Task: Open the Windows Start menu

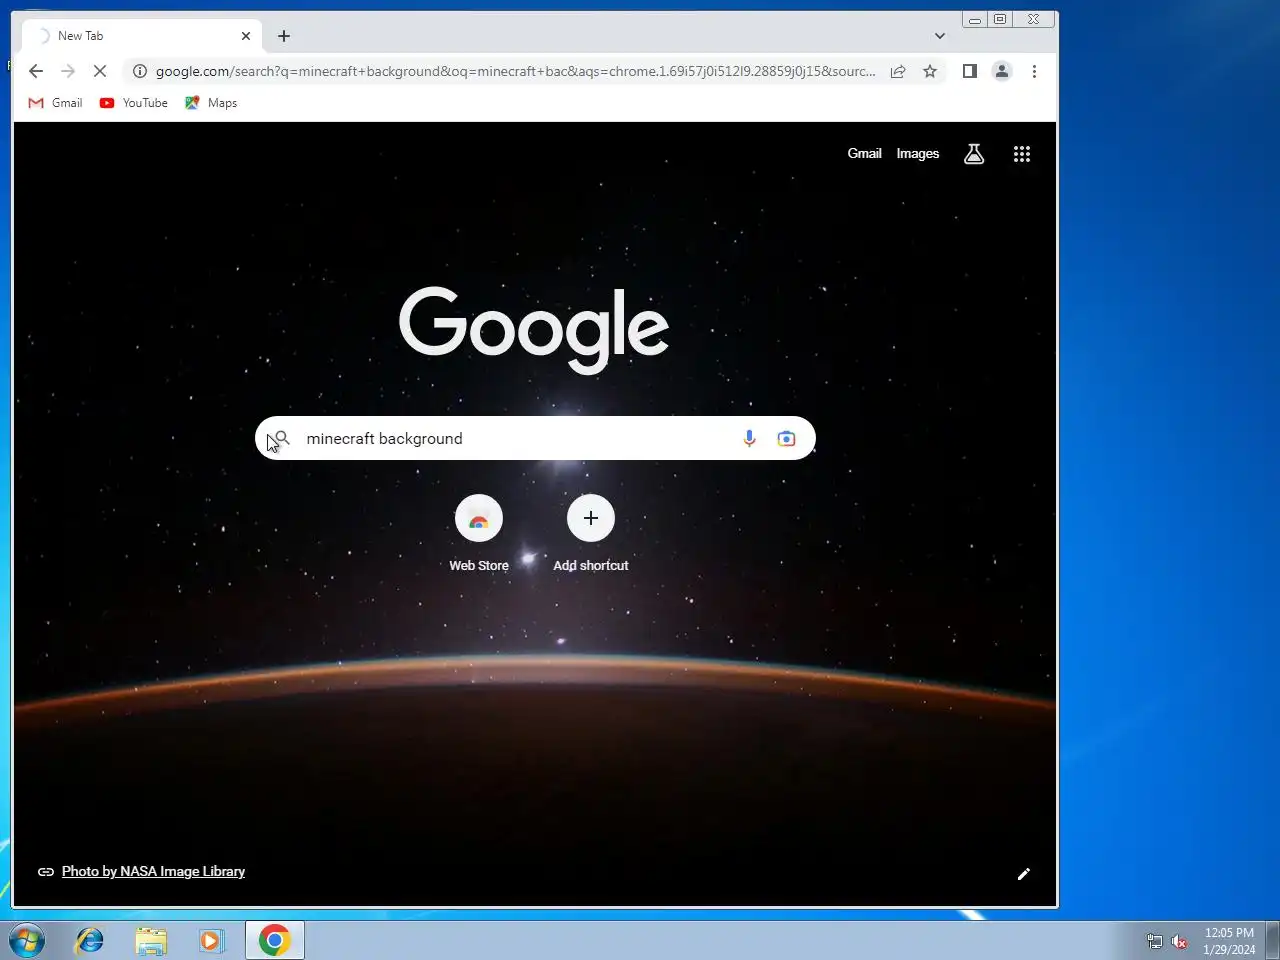Action: point(27,941)
